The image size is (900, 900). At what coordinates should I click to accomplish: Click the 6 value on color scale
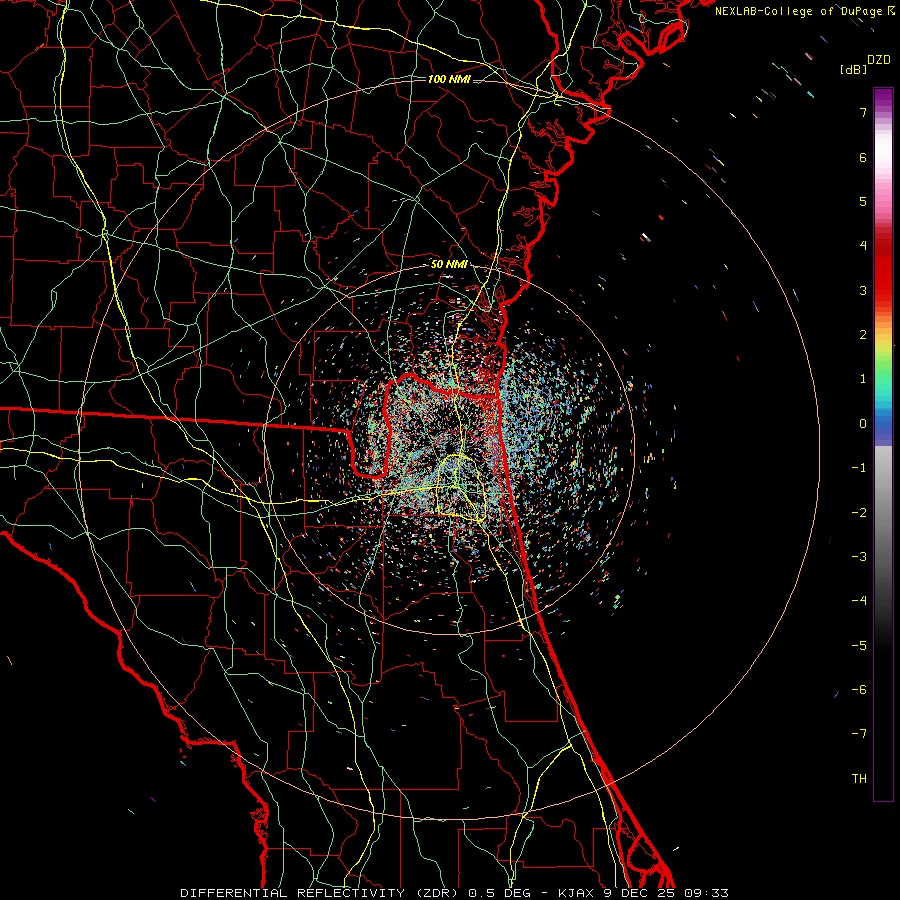click(x=863, y=157)
